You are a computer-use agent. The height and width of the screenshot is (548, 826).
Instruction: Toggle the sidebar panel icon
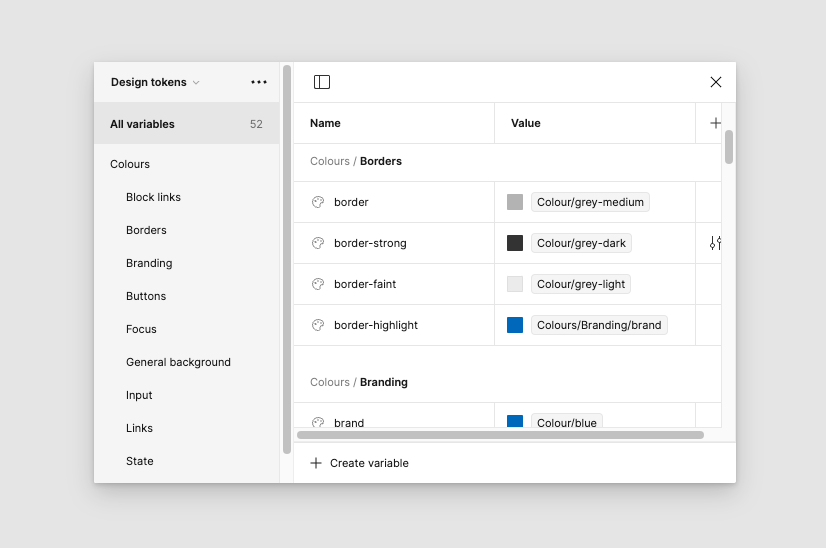pos(322,82)
